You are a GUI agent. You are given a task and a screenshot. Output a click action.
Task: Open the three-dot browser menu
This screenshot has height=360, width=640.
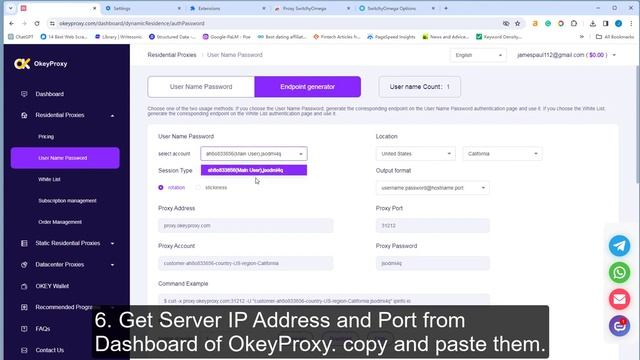pos(631,24)
